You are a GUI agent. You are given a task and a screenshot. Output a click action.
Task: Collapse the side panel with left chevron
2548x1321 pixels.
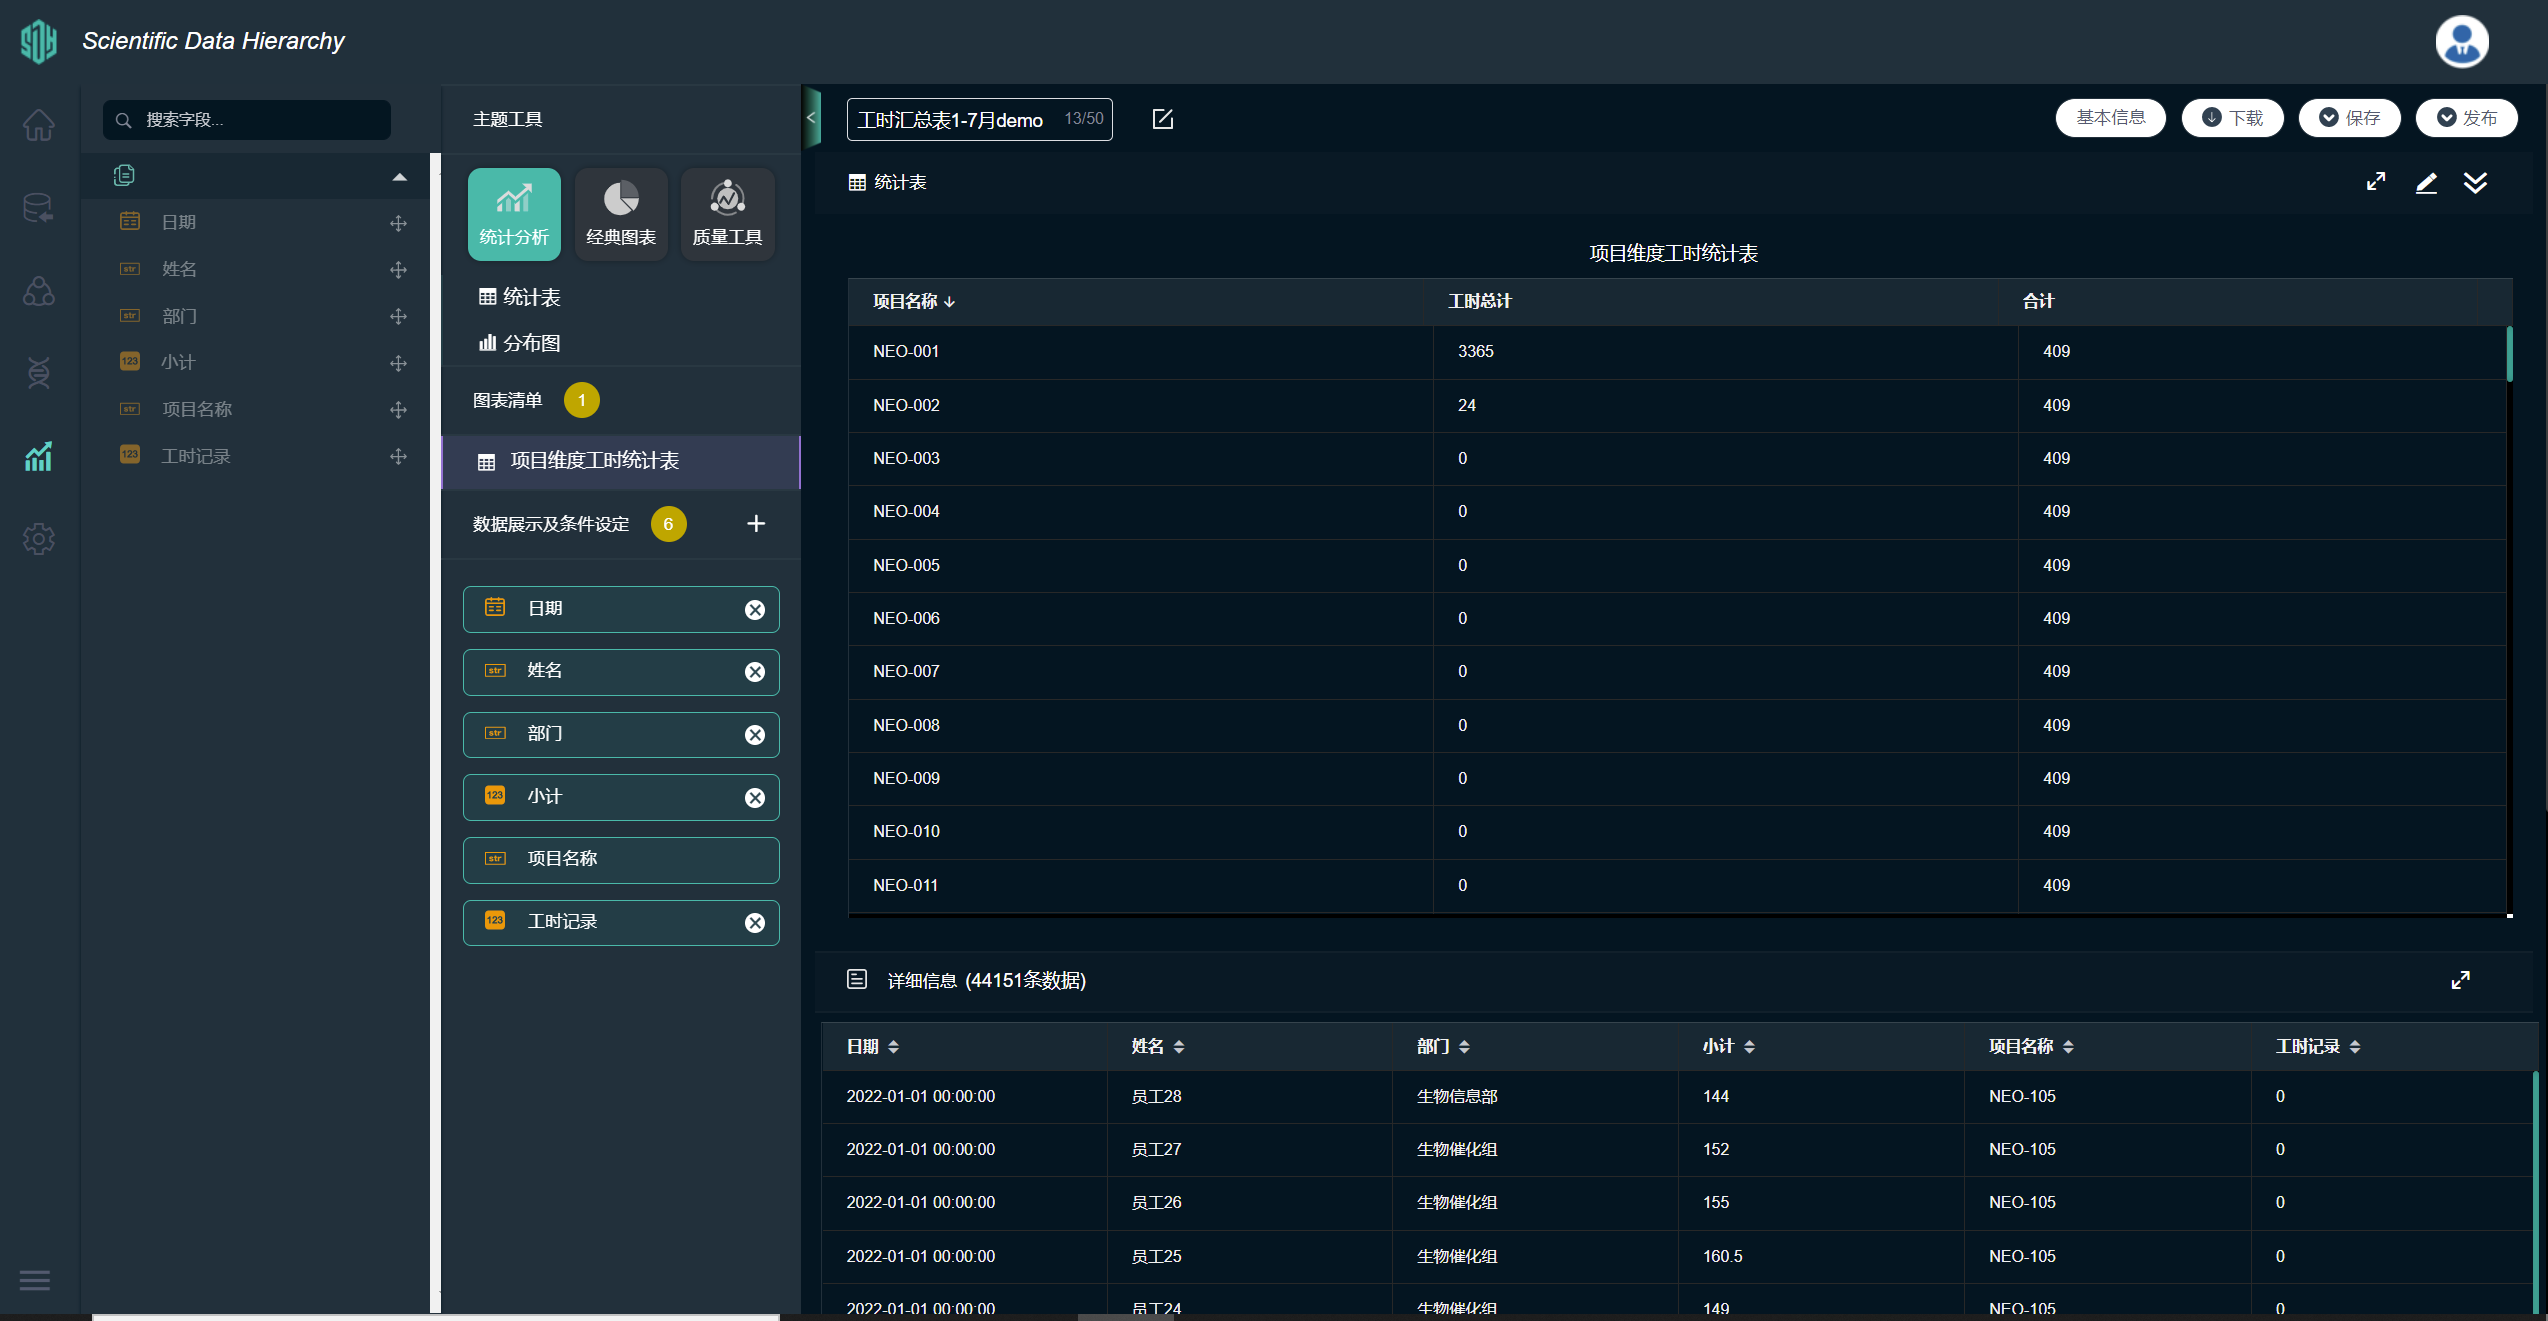(x=811, y=118)
